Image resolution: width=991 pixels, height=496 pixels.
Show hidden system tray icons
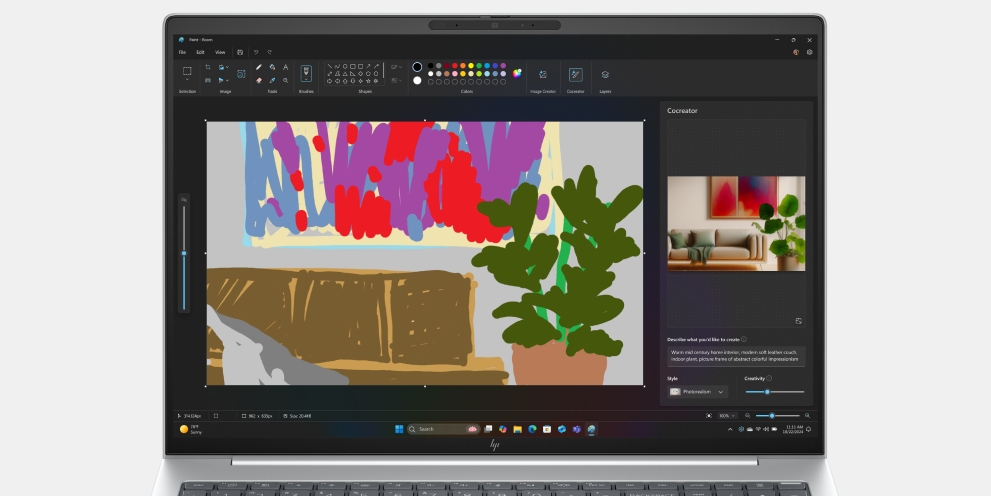coord(731,429)
